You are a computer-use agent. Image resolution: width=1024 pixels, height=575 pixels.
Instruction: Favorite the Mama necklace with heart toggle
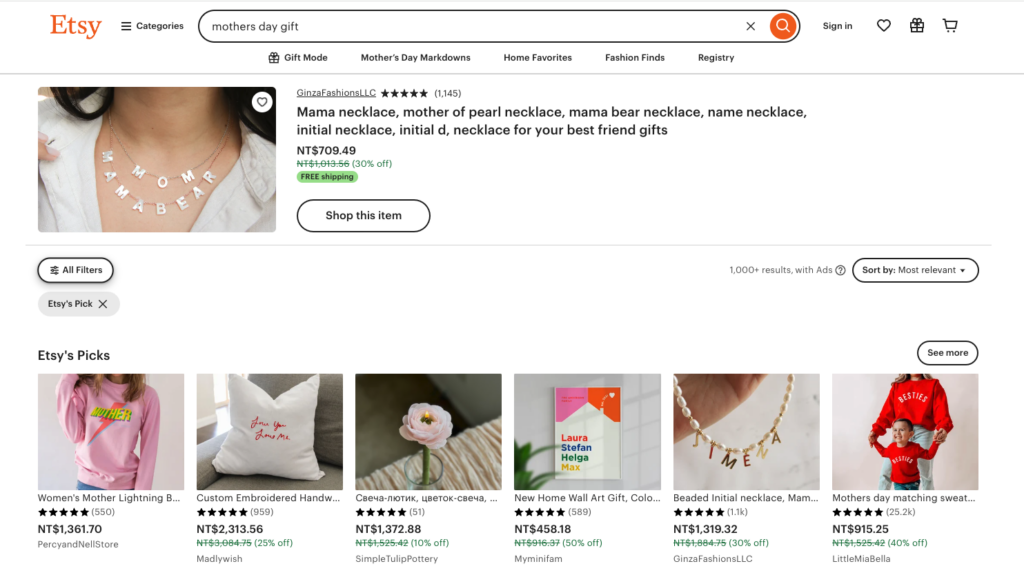click(262, 102)
